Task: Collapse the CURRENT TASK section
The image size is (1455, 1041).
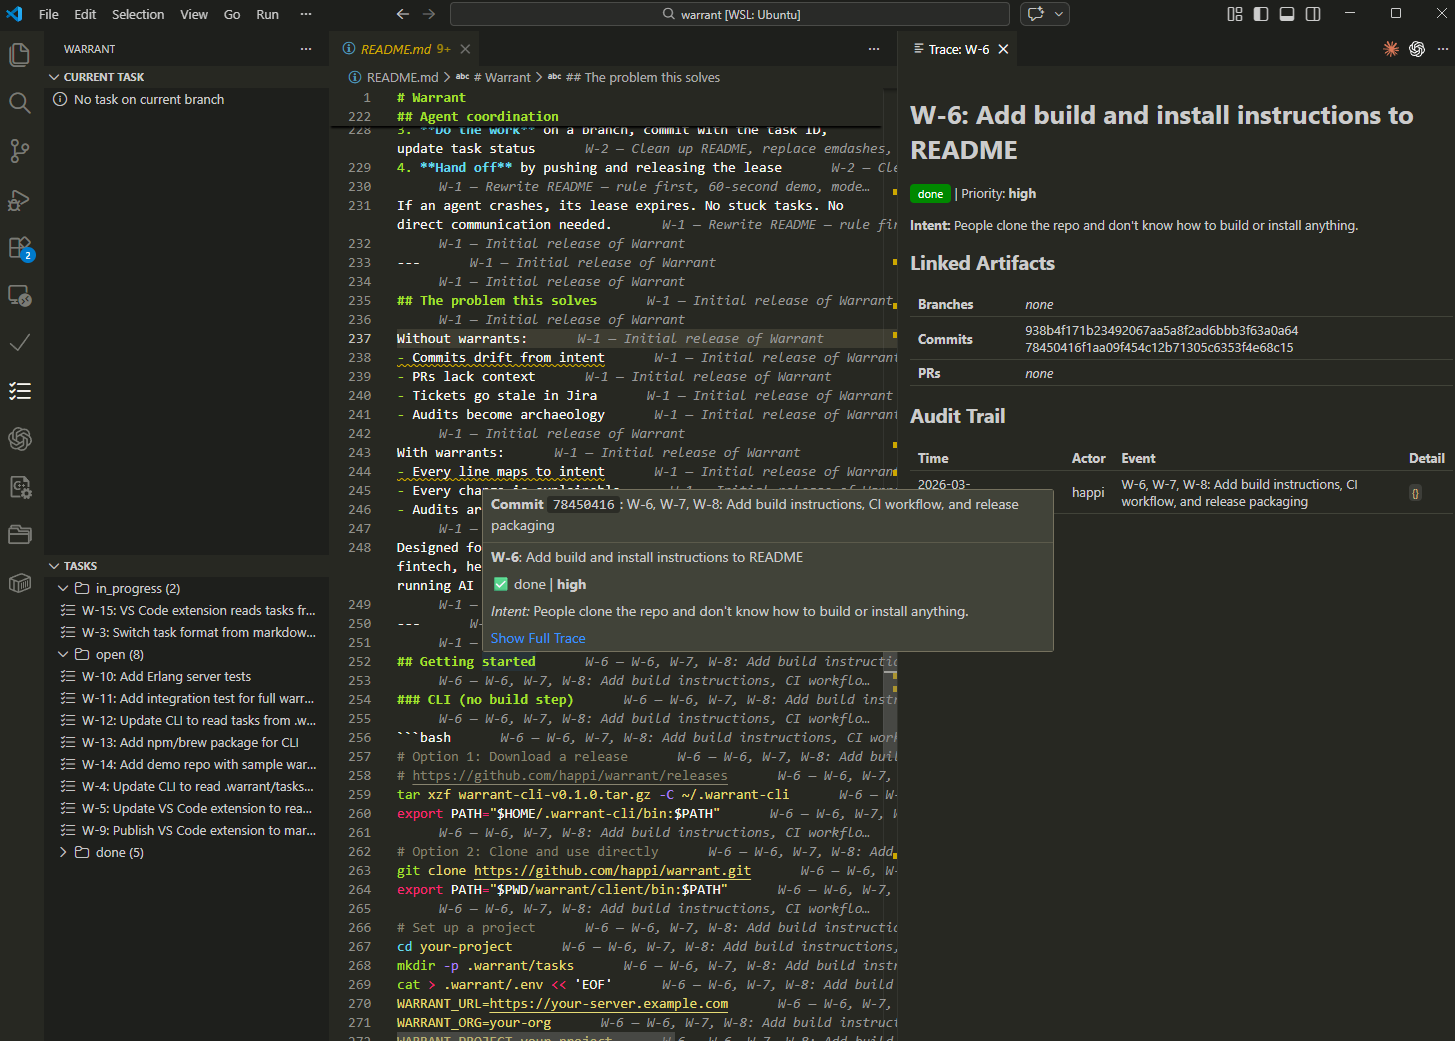Action: [55, 77]
